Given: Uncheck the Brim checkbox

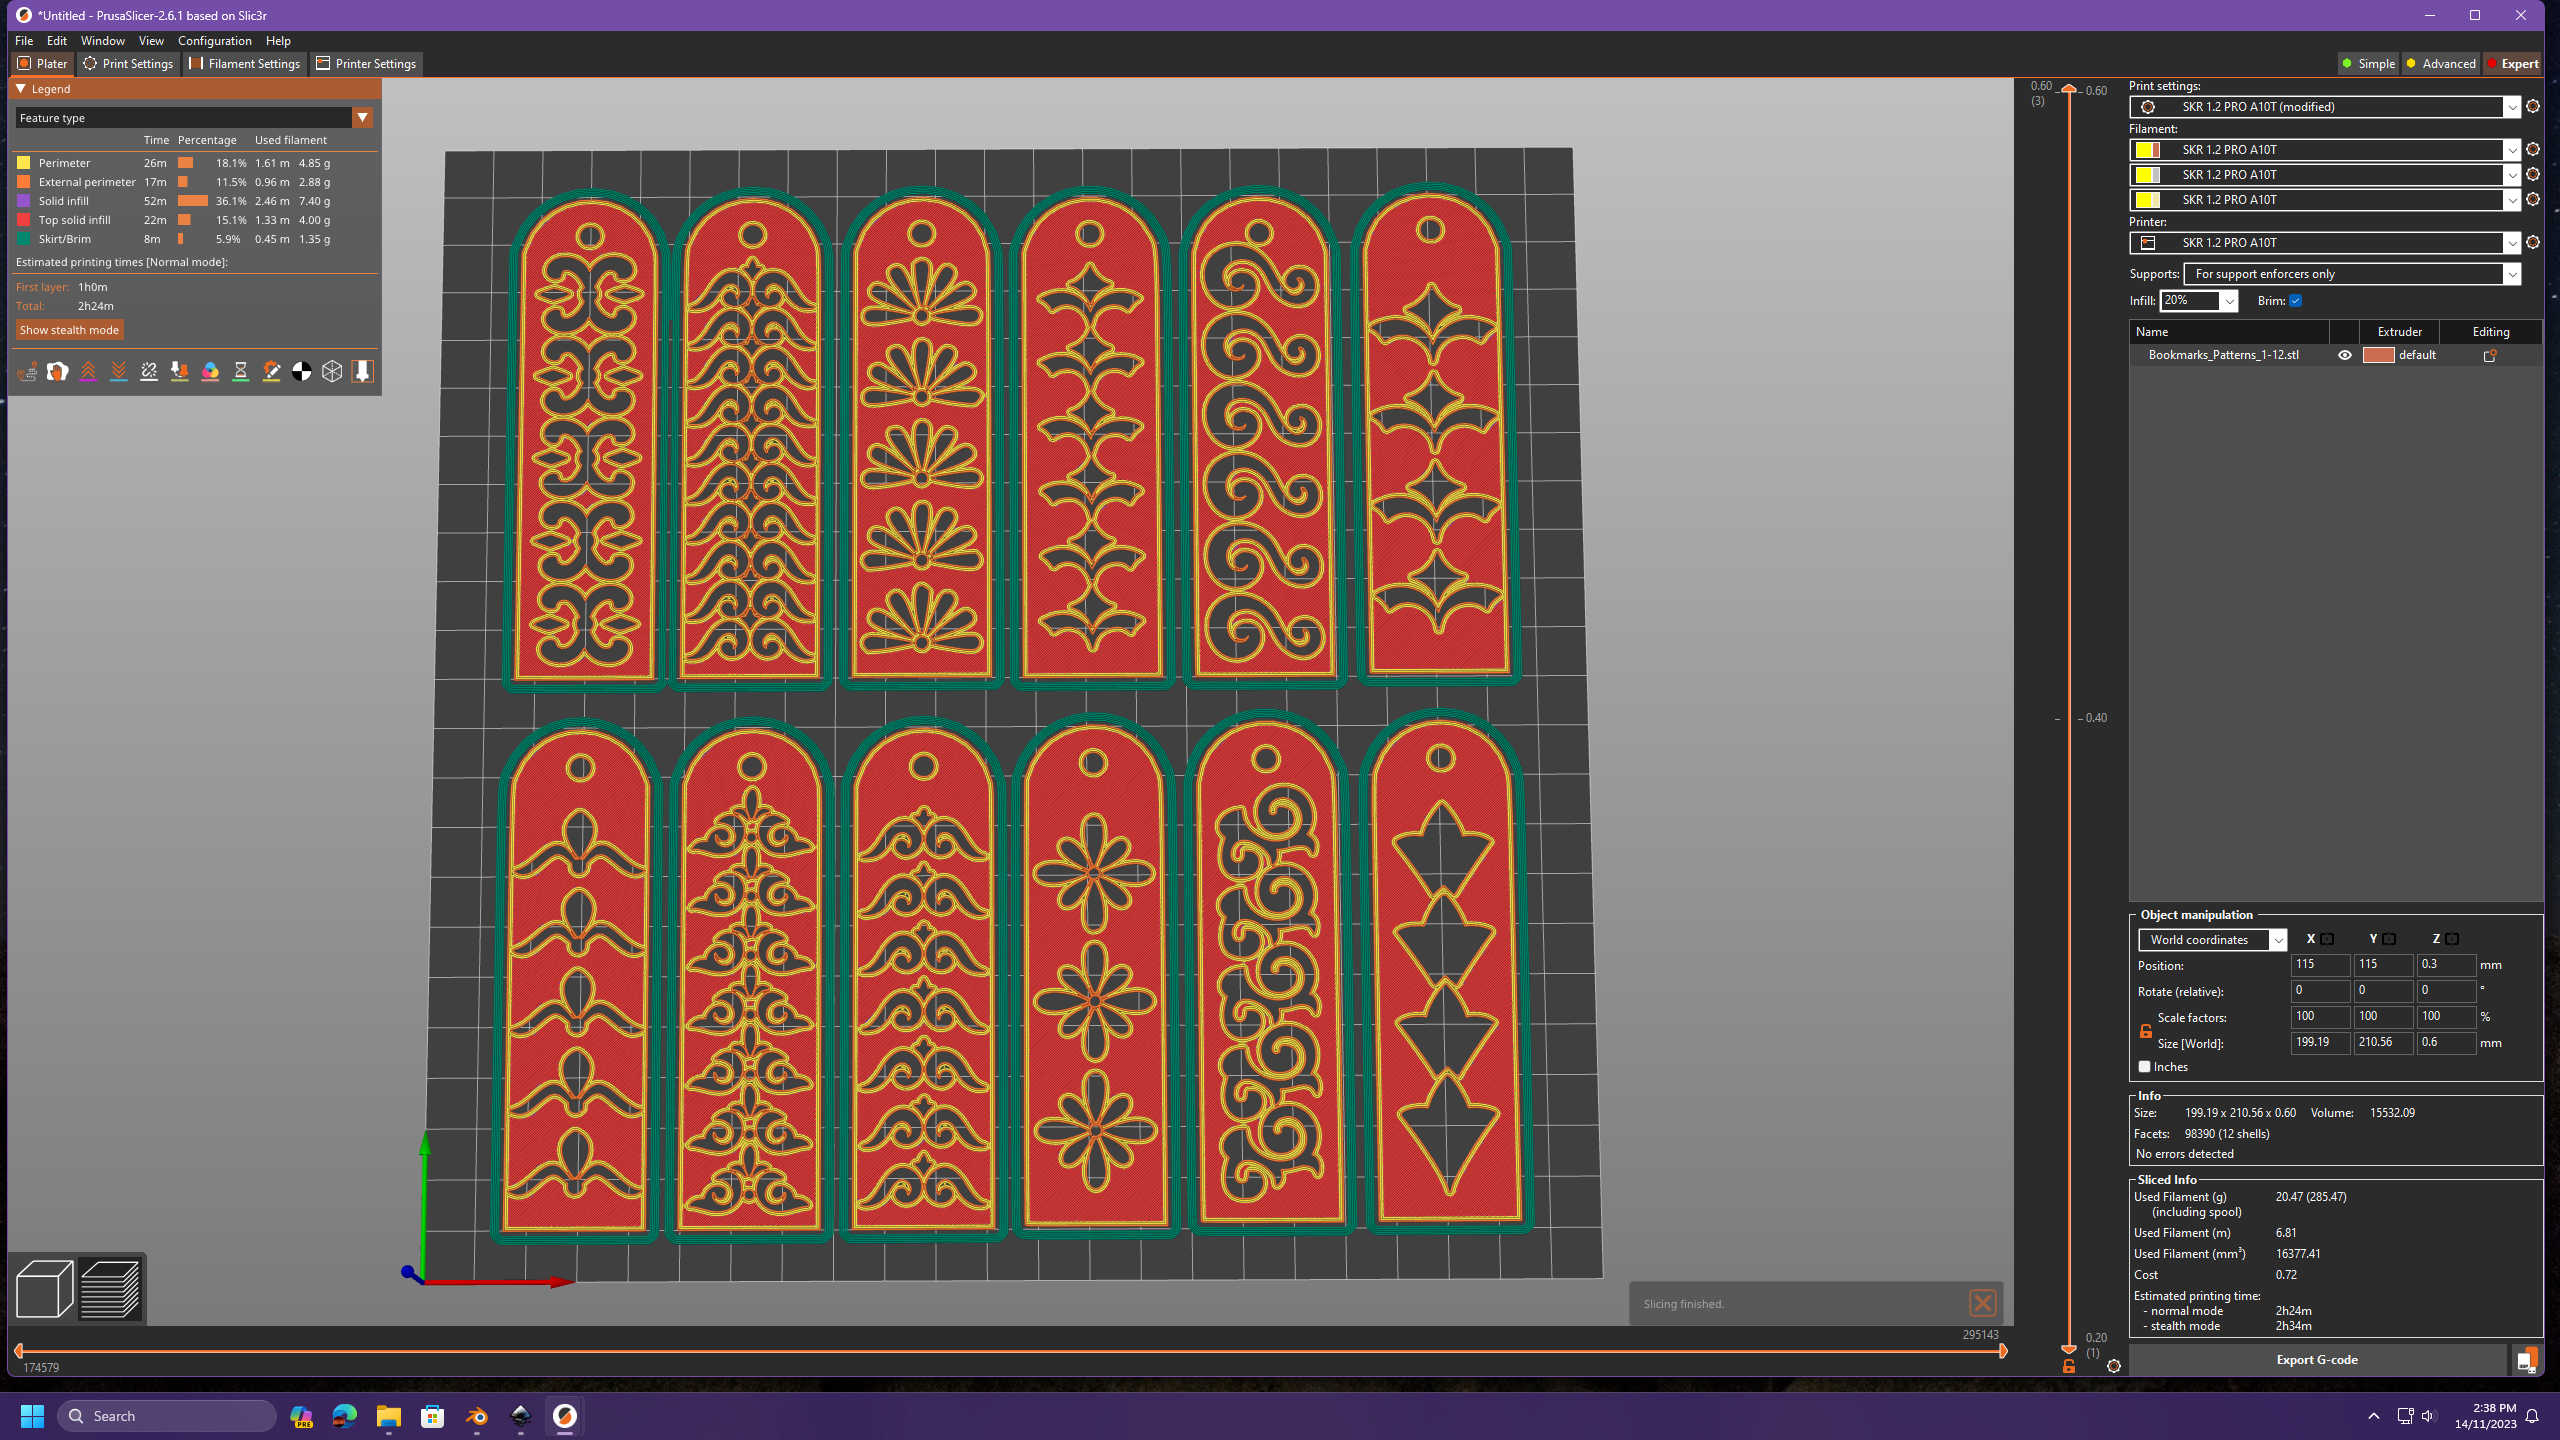Looking at the screenshot, I should pyautogui.click(x=2296, y=301).
